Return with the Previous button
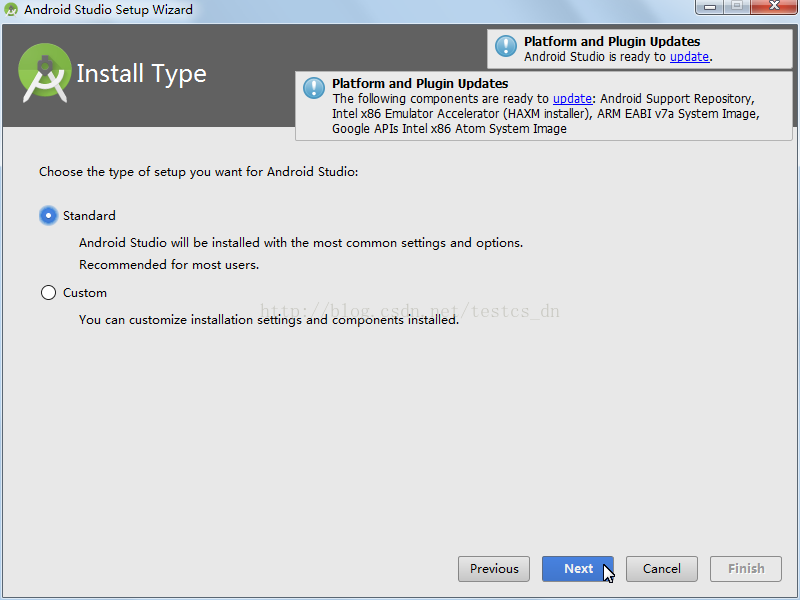 [494, 569]
